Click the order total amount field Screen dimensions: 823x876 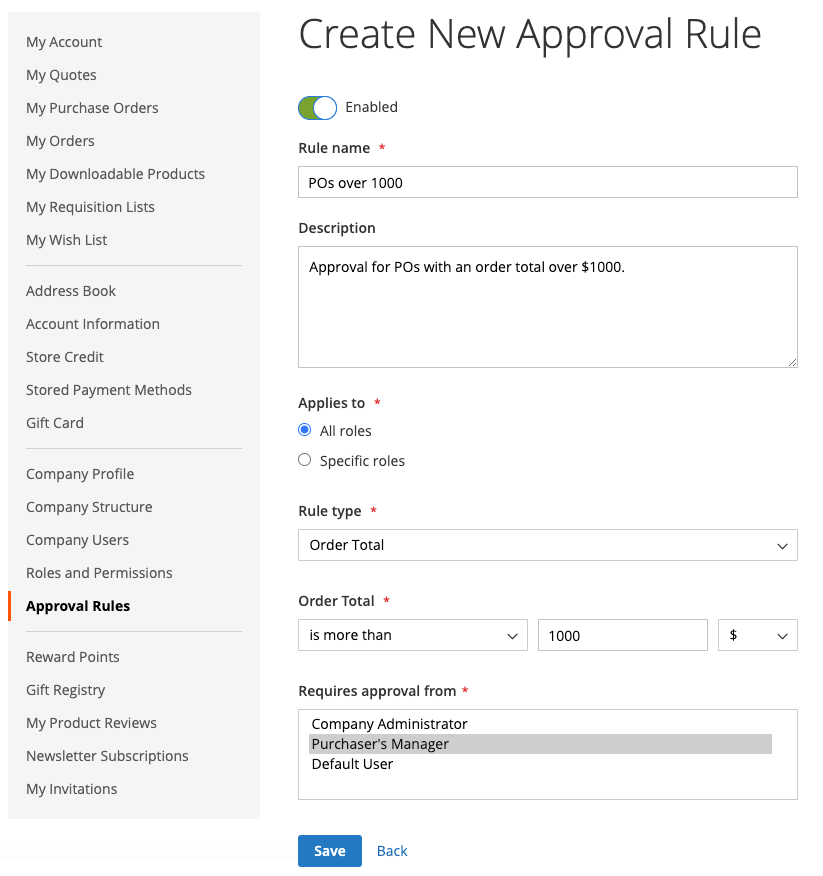point(622,635)
